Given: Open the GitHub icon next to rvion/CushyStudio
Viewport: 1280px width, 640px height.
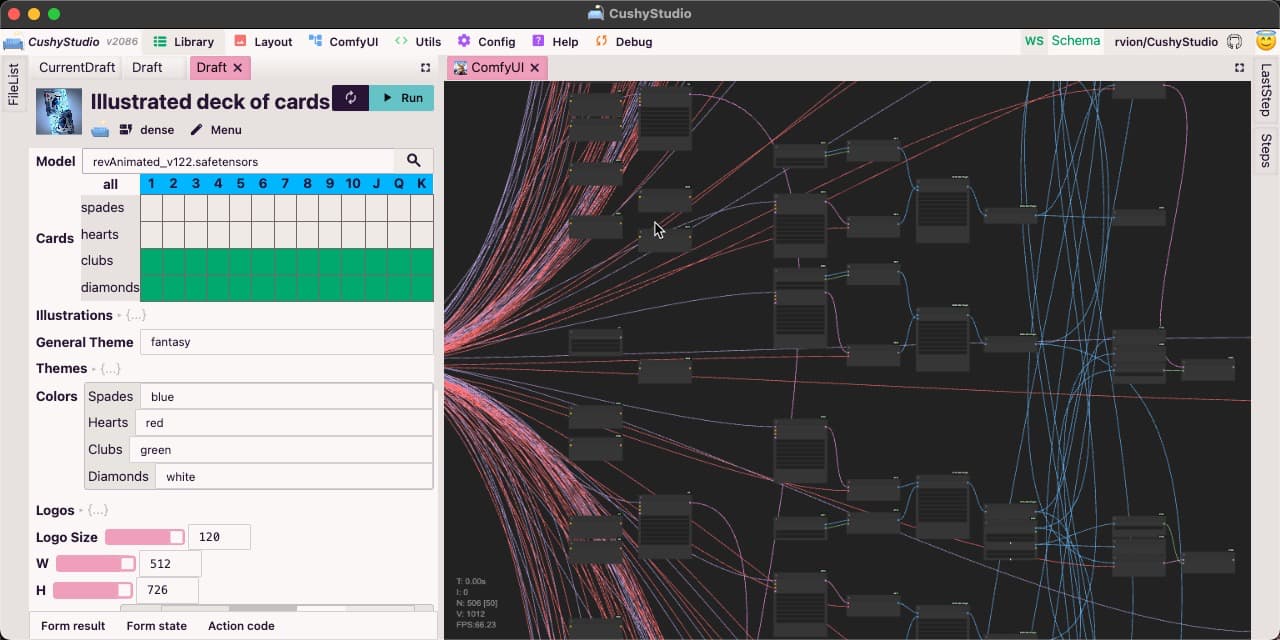Looking at the screenshot, I should point(1235,42).
